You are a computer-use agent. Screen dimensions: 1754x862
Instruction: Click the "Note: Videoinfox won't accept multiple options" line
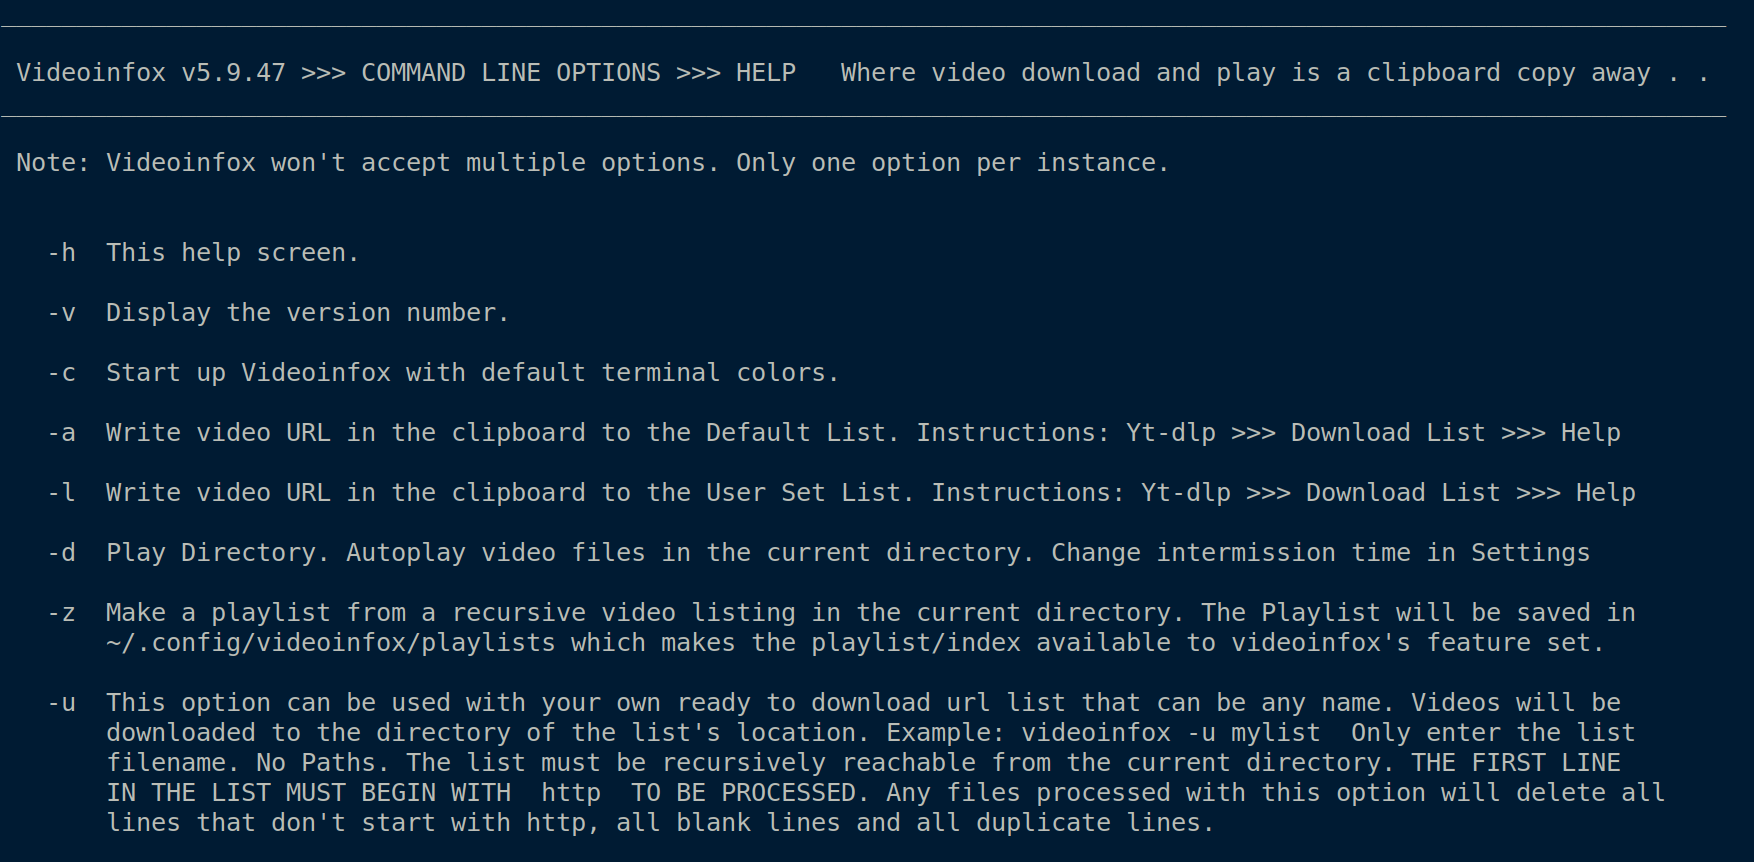[593, 163]
